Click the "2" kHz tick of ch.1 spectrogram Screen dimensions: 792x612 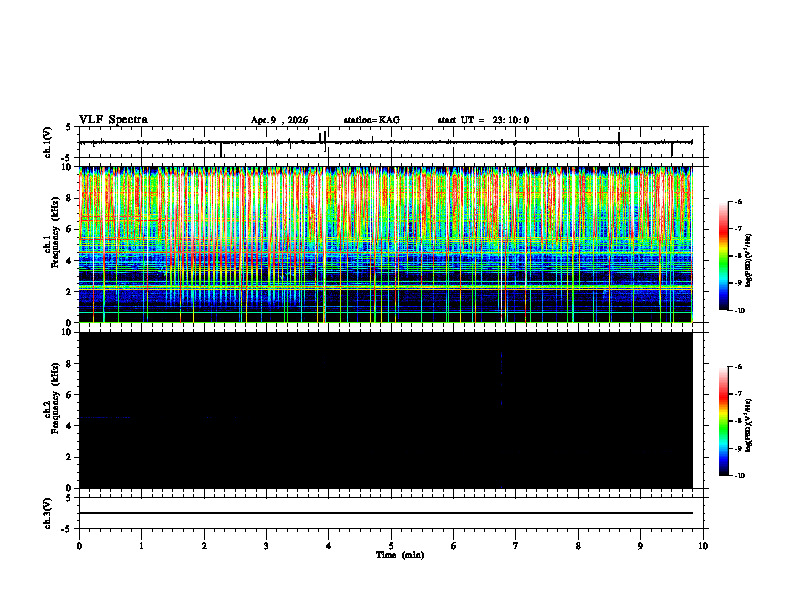pyautogui.click(x=70, y=292)
